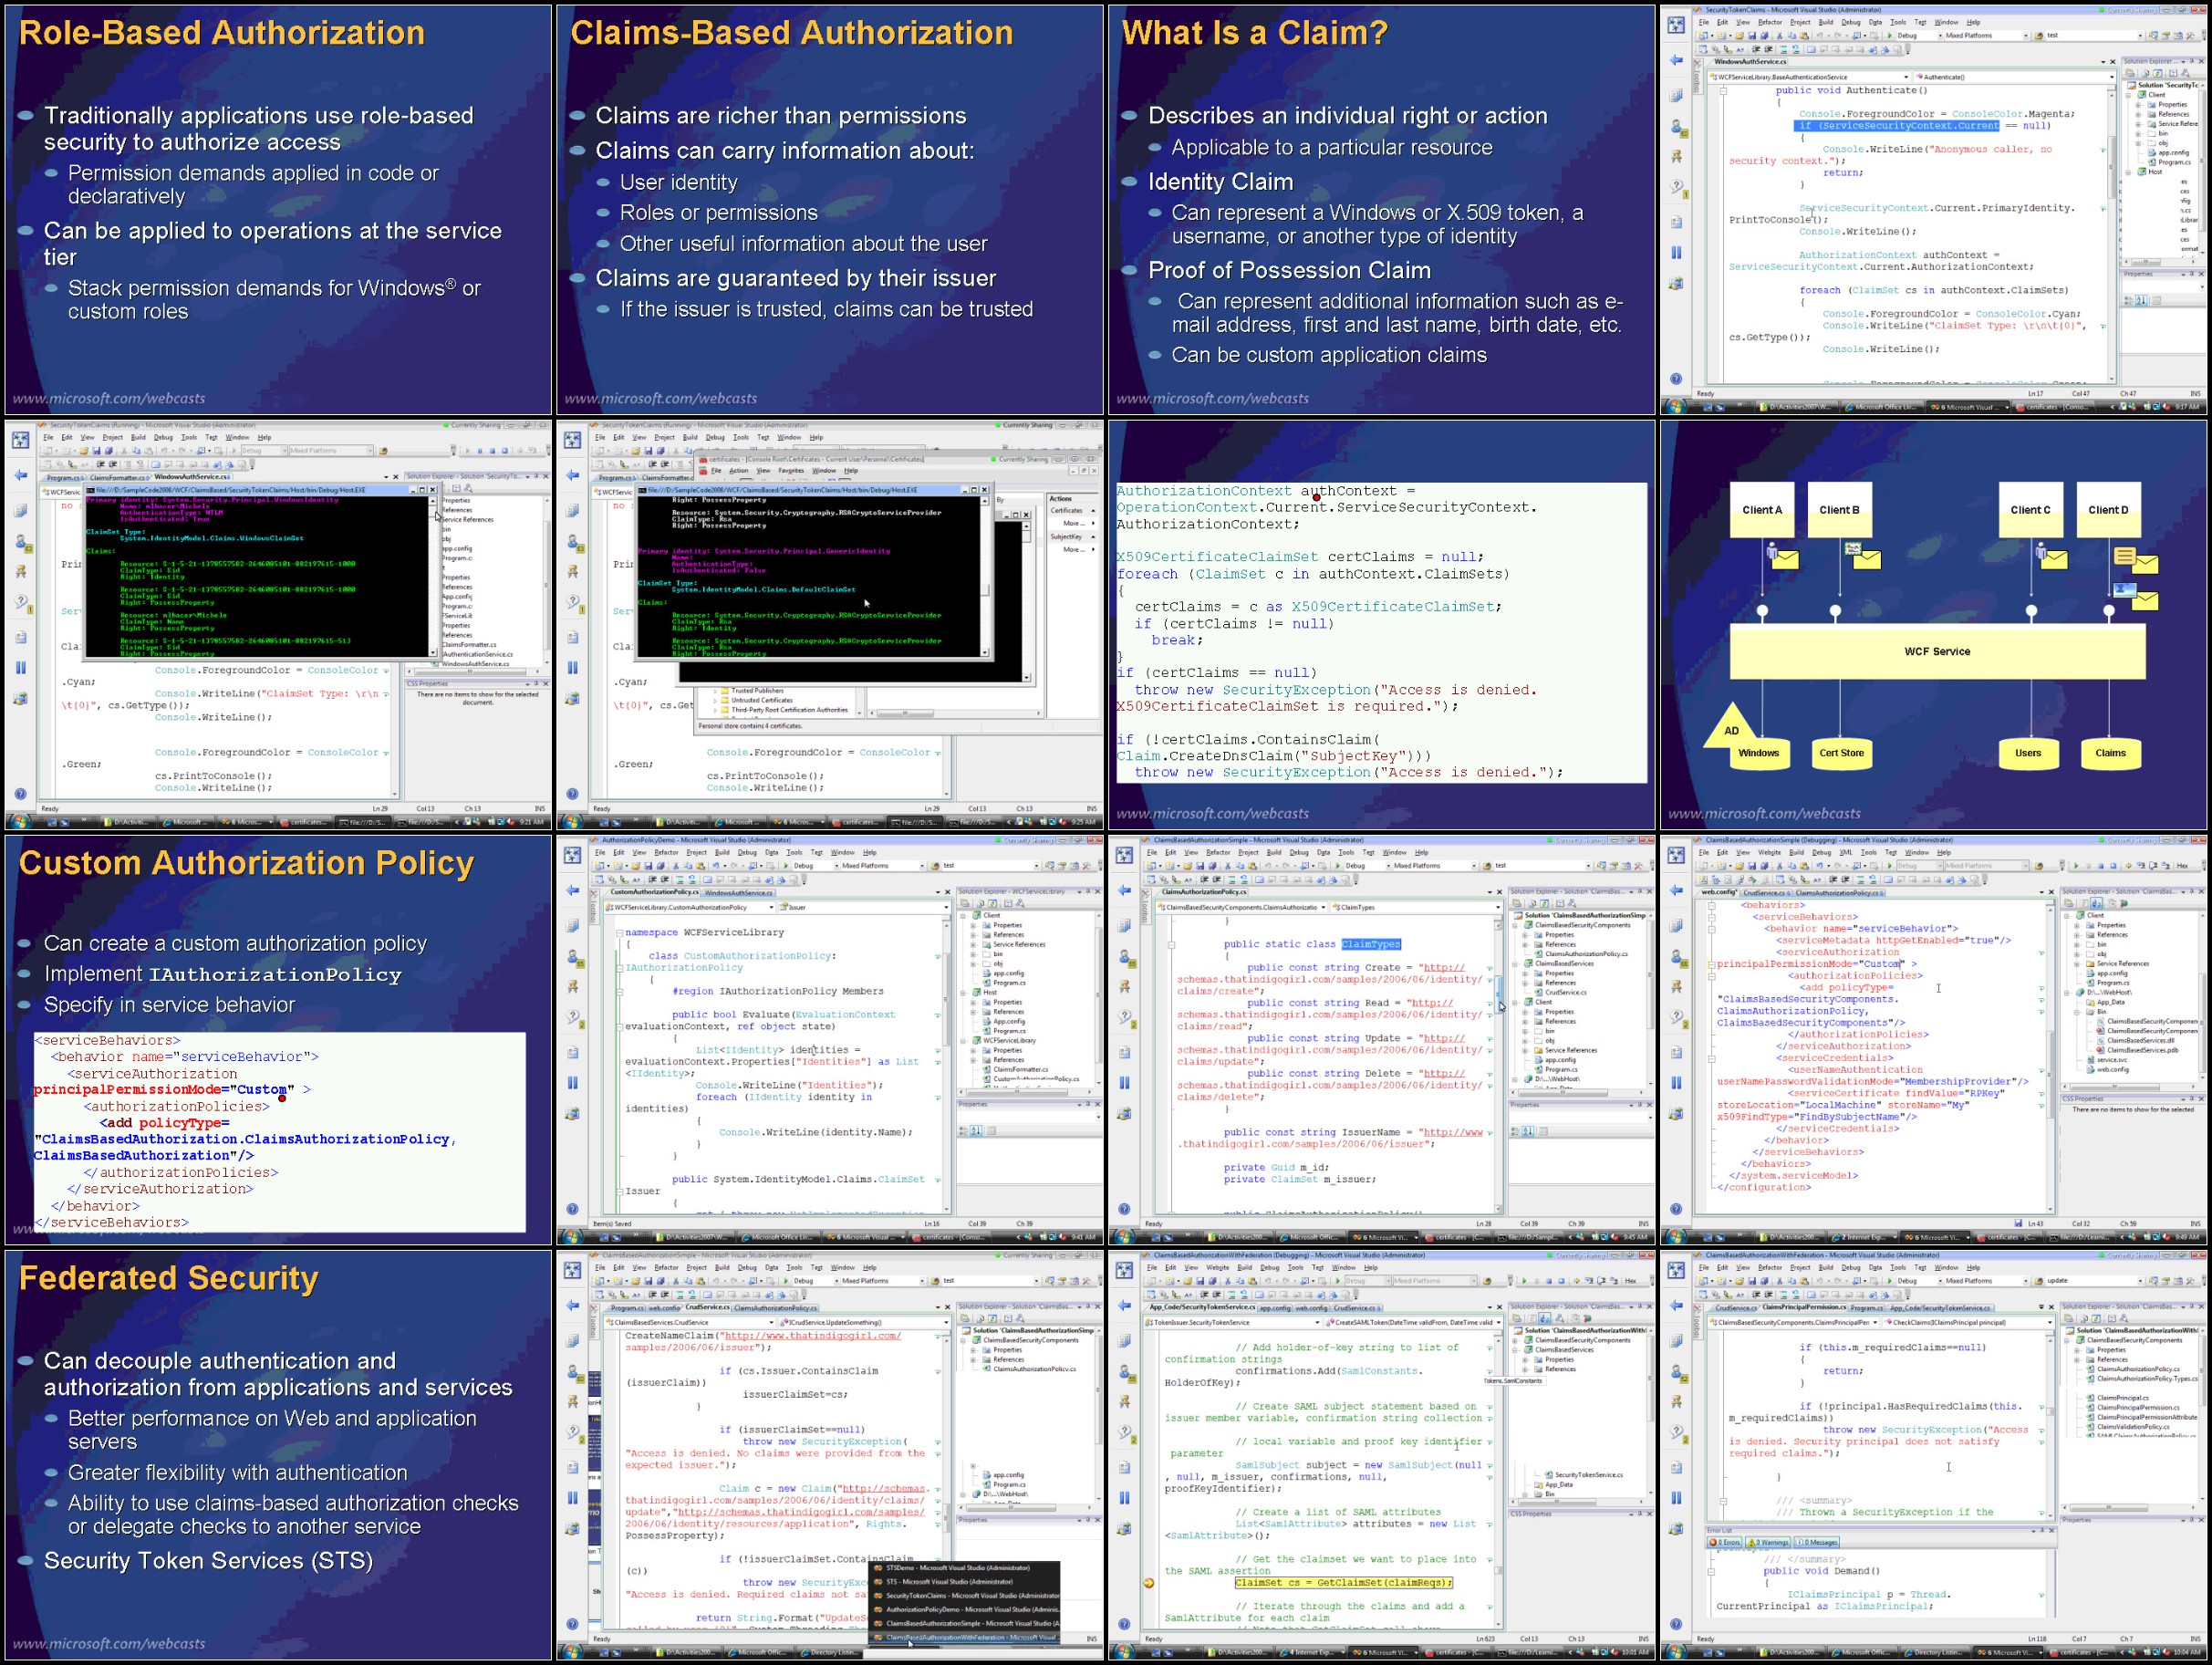2212x1665 pixels.
Task: Select the What Is a Claim? slide
Action: [x=1382, y=209]
